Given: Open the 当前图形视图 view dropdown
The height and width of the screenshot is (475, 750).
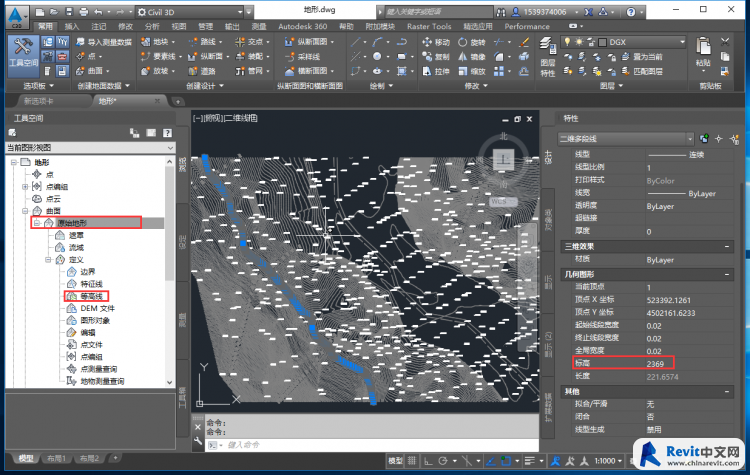Looking at the screenshot, I should [170, 148].
